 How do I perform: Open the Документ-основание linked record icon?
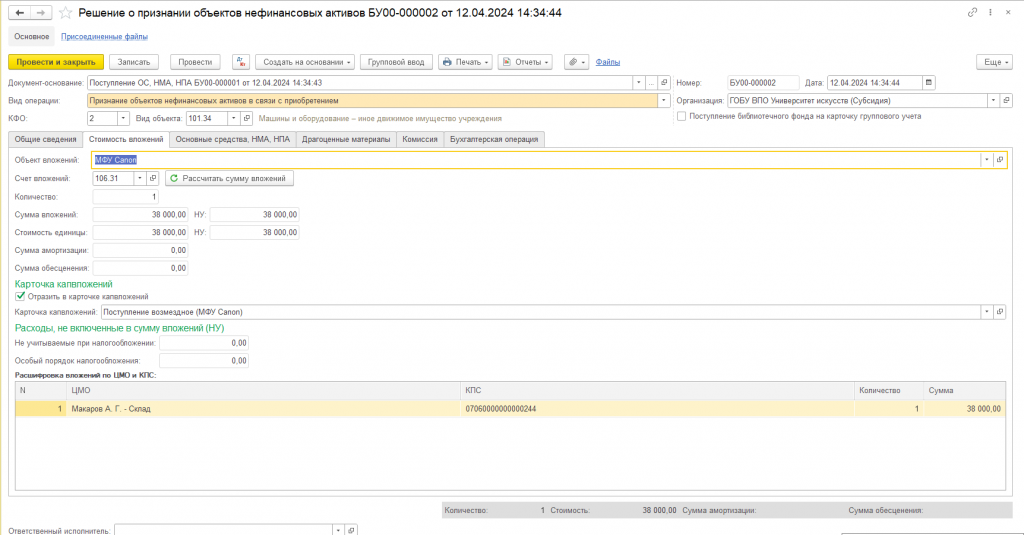point(664,83)
